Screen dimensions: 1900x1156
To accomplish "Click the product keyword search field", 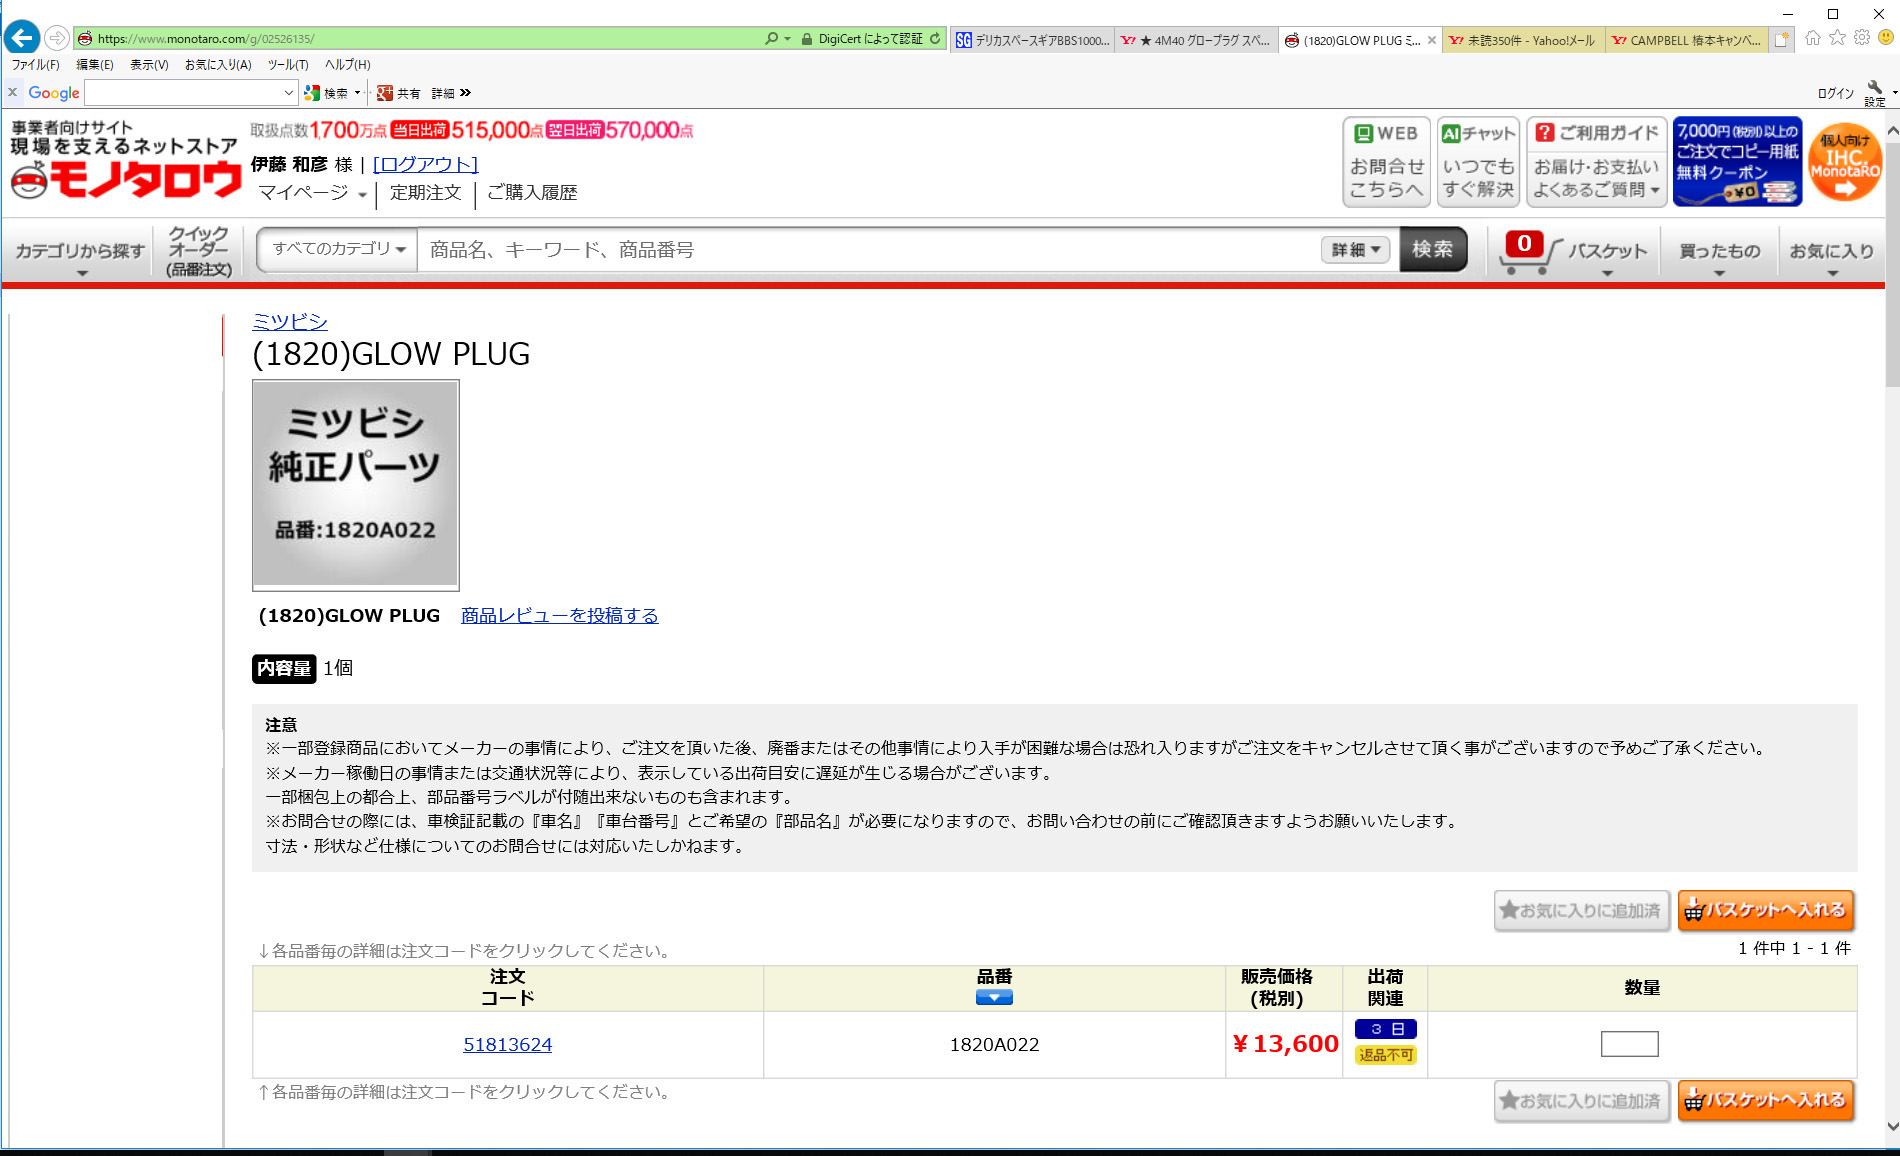I will (870, 250).
